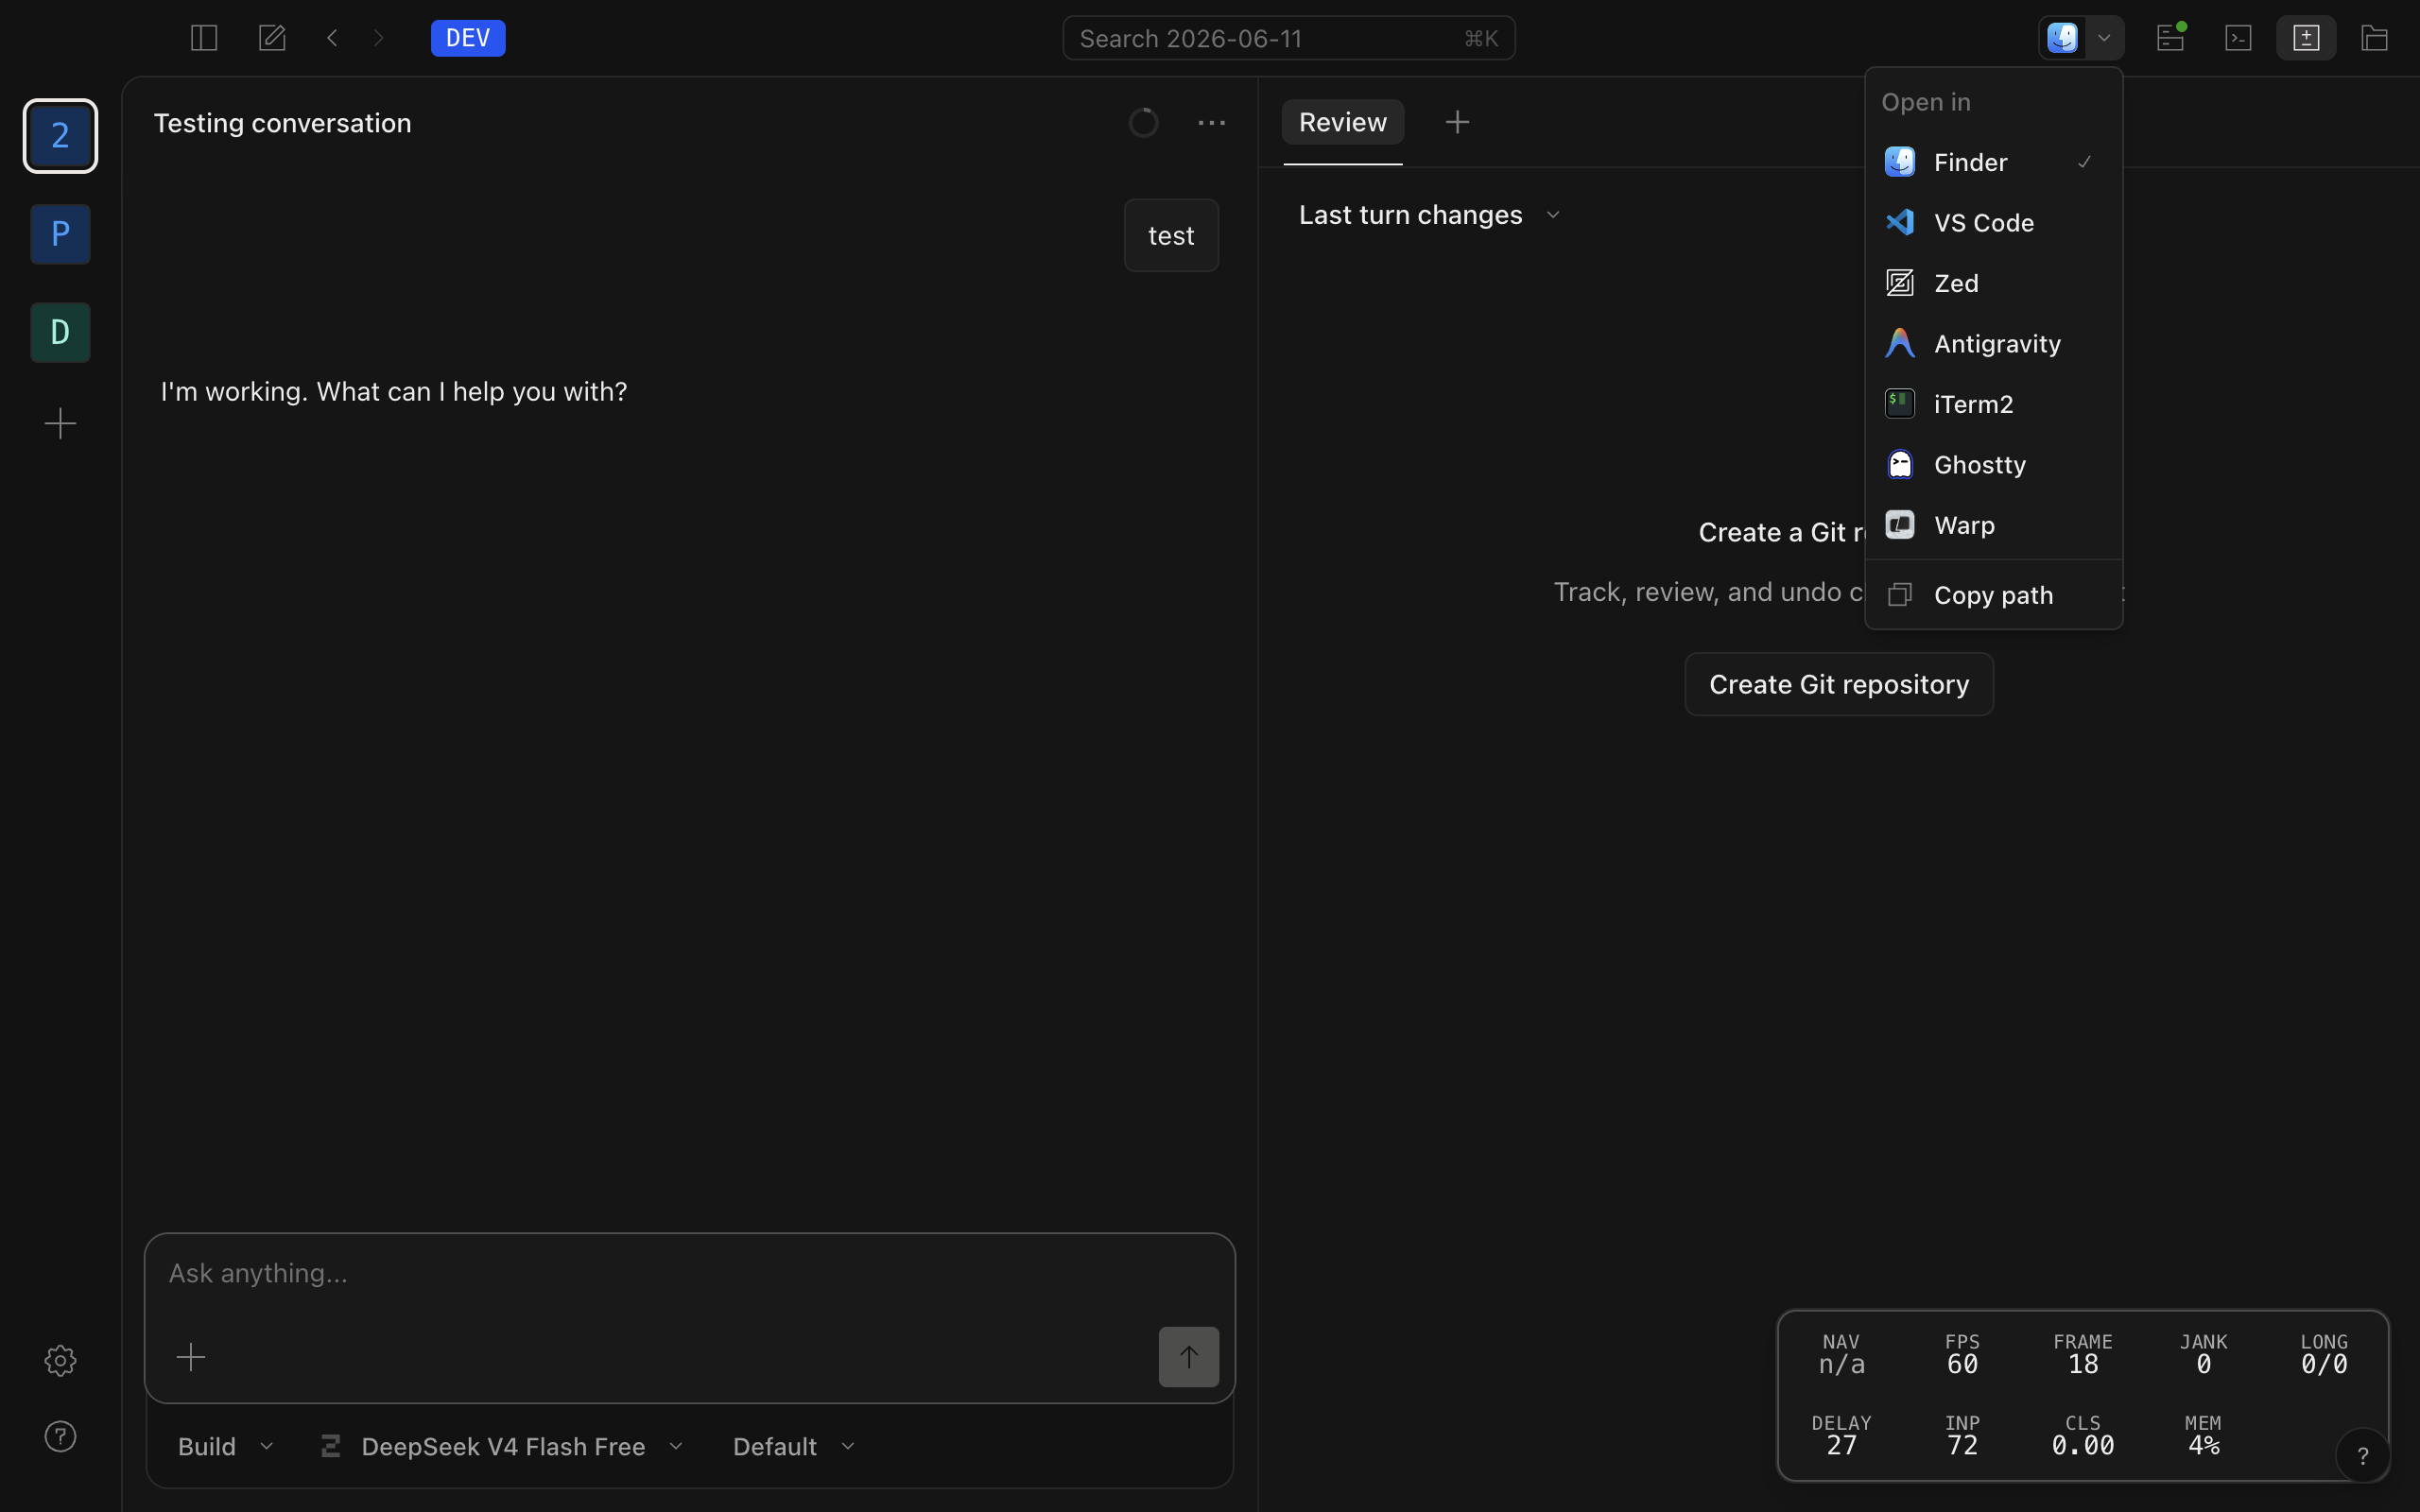Image resolution: width=2420 pixels, height=1512 pixels.
Task: Toggle the left sidebar panel icon
Action: click(x=204, y=38)
